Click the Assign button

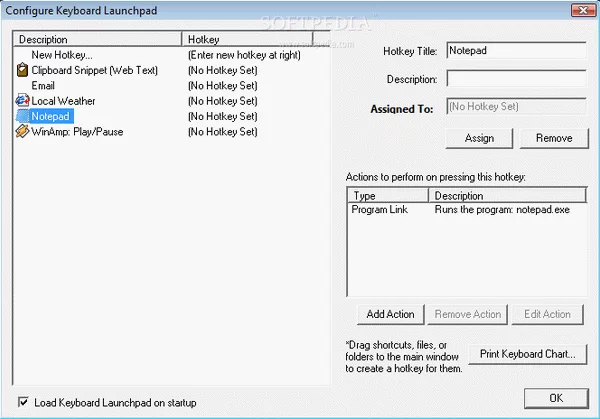479,138
